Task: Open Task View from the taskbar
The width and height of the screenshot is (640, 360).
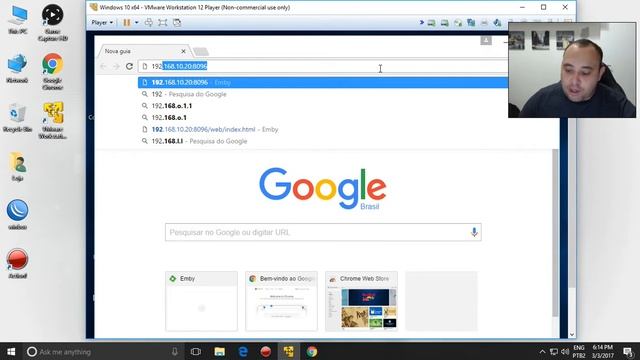Action: (196, 351)
